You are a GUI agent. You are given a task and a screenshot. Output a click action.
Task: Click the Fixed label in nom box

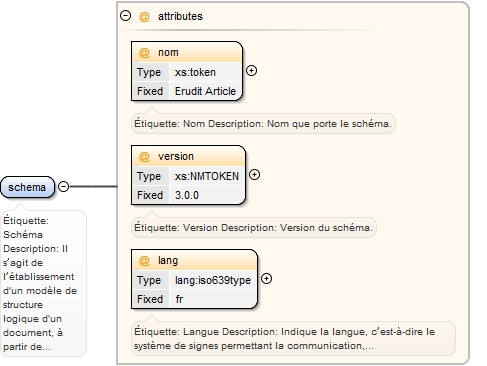pyautogui.click(x=150, y=91)
